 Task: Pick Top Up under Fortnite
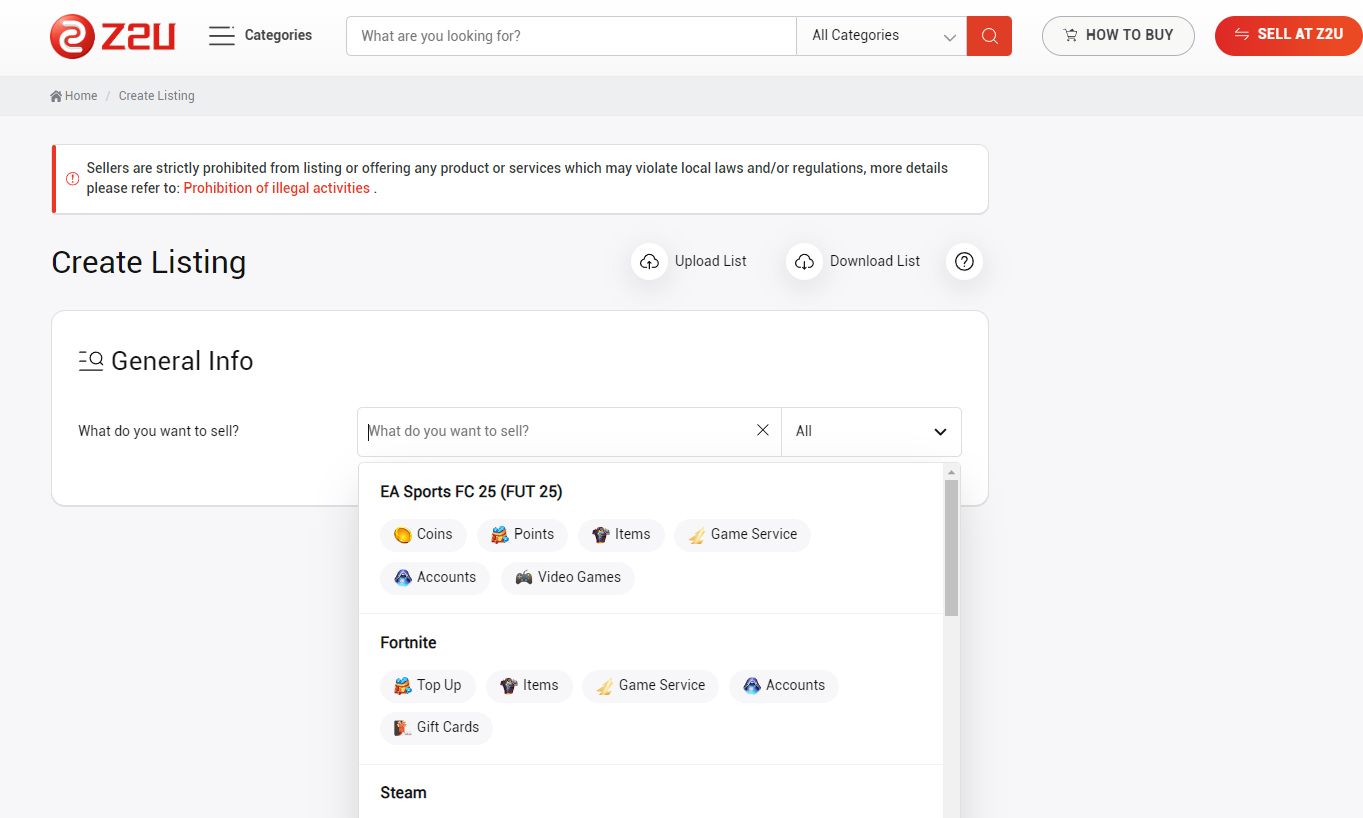click(428, 686)
